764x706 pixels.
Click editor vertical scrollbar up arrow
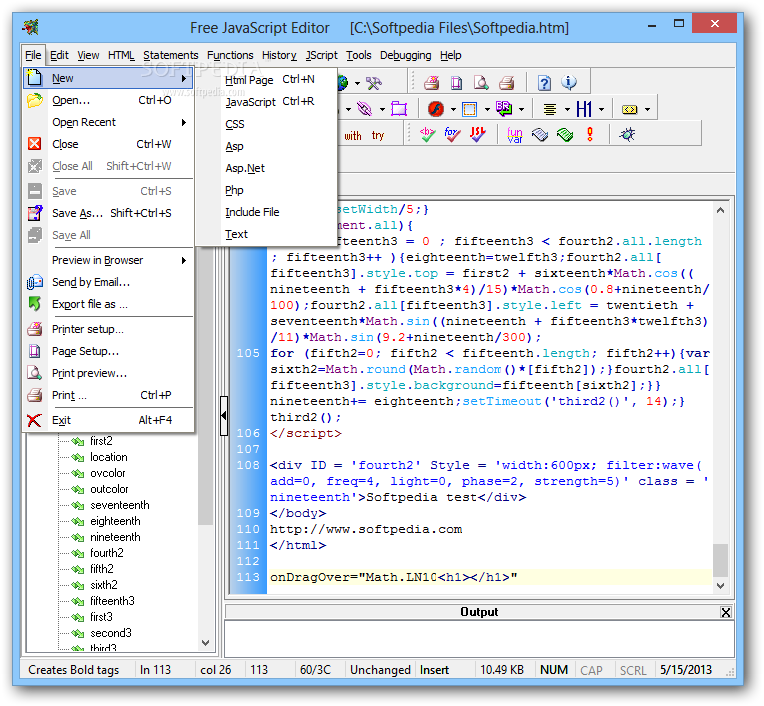(x=720, y=210)
